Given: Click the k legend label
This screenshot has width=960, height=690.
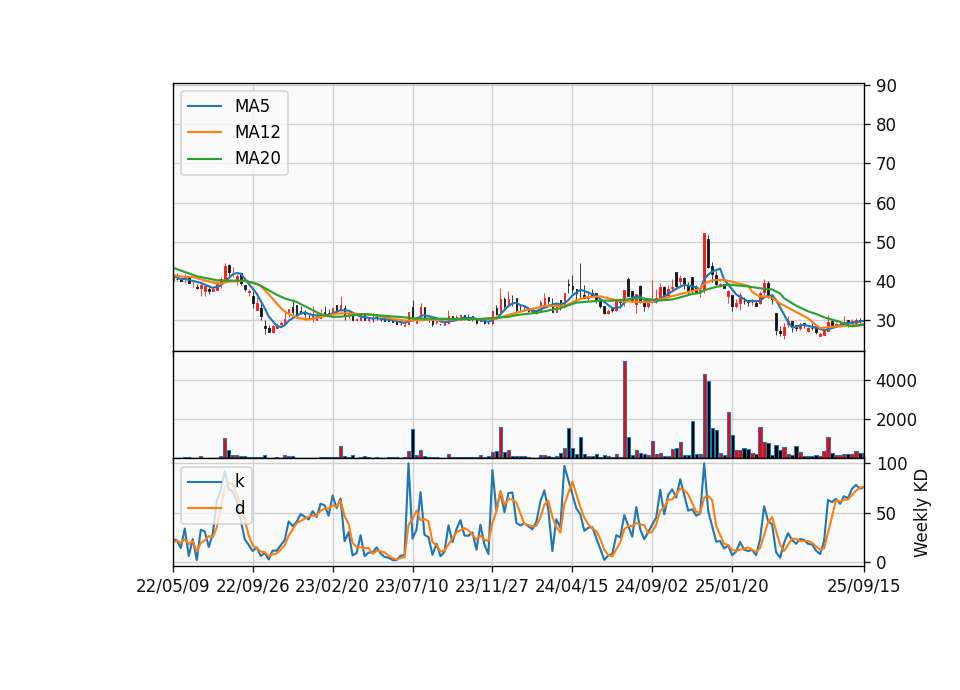Looking at the screenshot, I should (239, 481).
